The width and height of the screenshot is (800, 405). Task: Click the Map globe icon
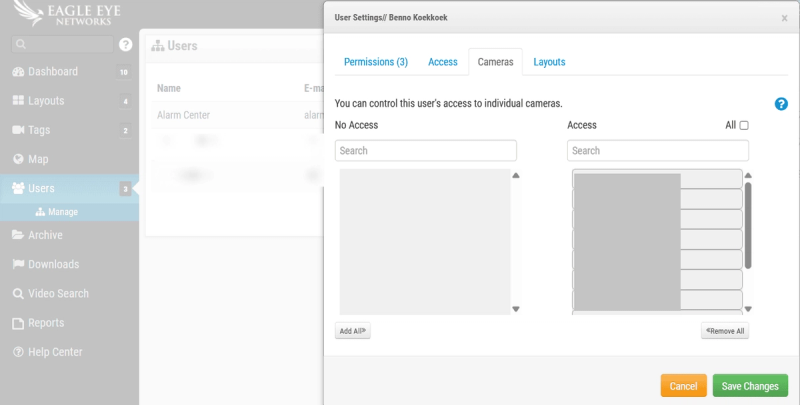click(x=18, y=159)
